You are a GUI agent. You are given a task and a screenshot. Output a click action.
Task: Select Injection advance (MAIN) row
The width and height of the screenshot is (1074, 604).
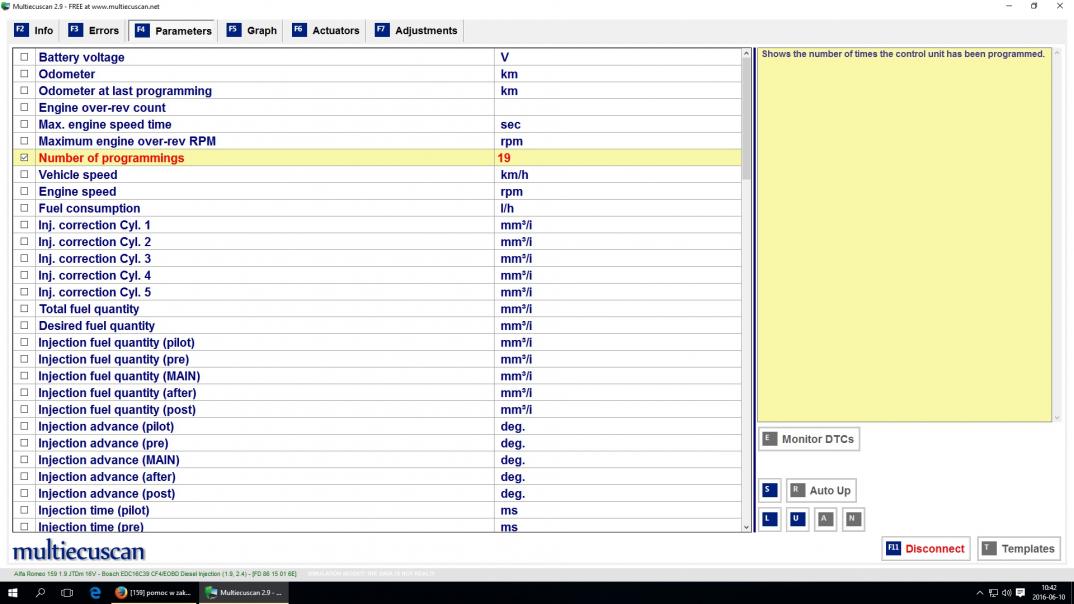pos(377,460)
